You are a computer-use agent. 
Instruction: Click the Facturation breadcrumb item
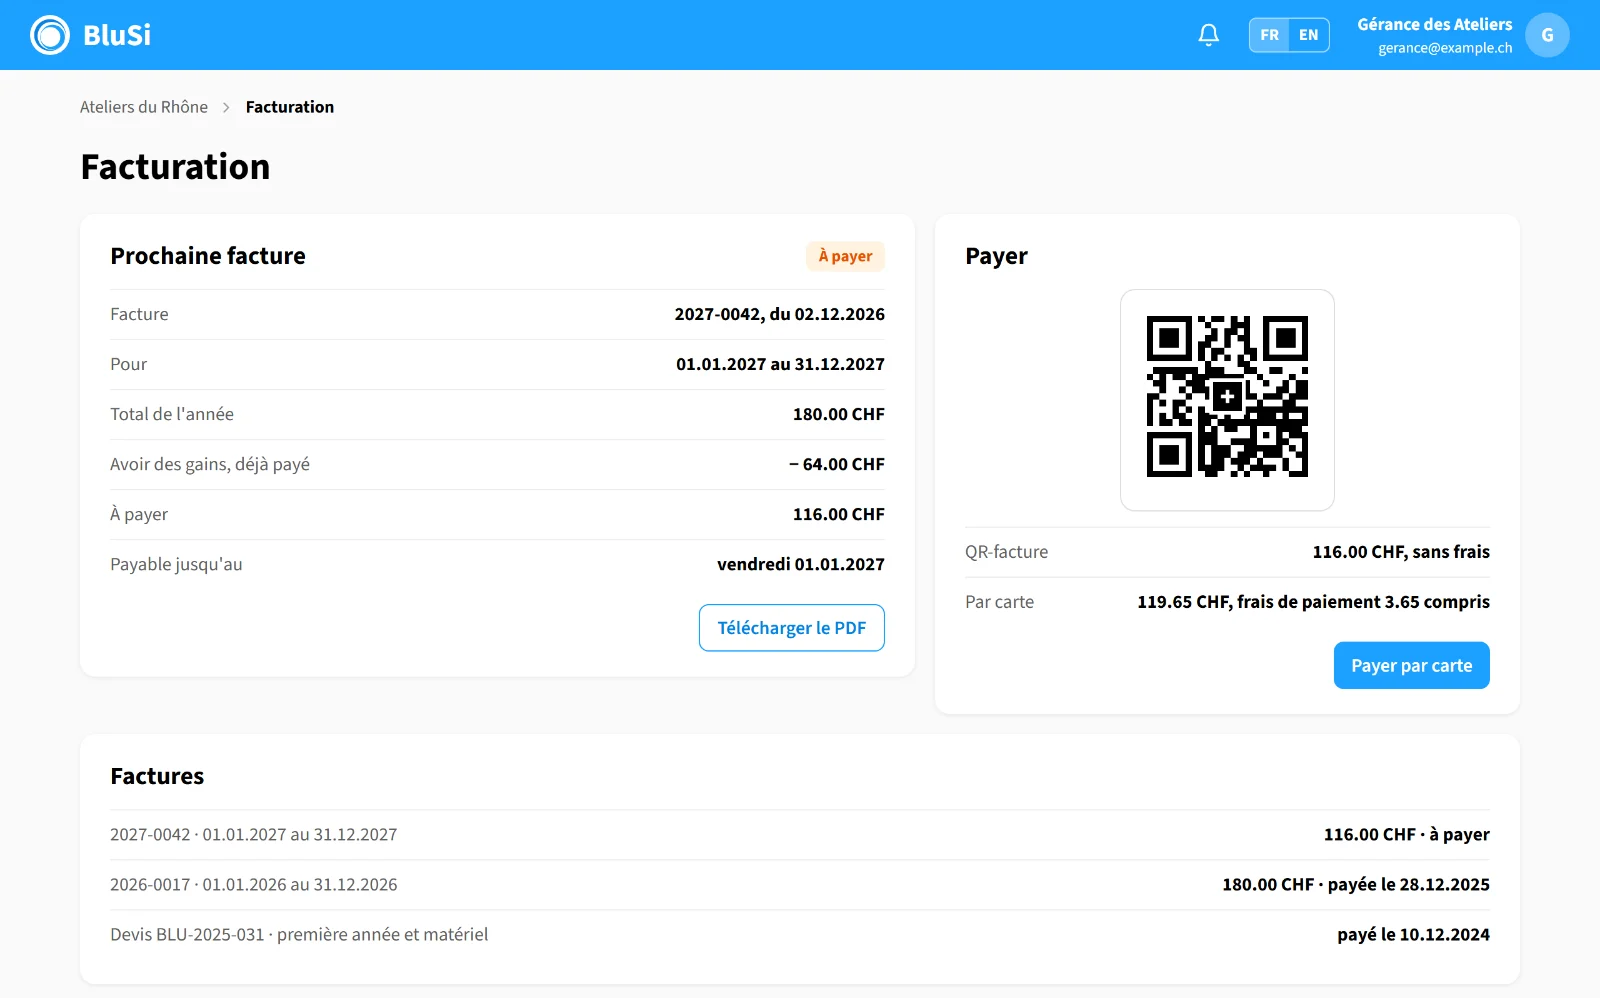click(x=290, y=107)
